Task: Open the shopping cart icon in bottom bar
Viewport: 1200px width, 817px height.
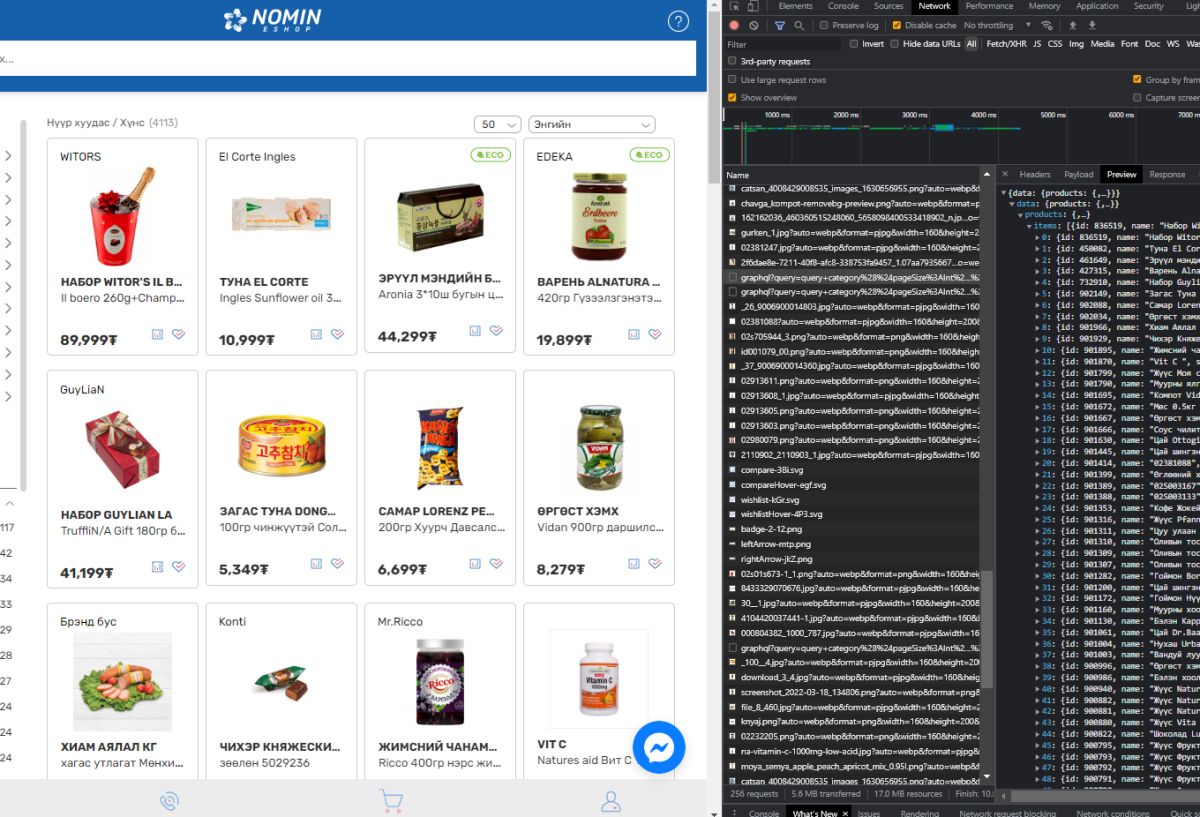Action: [x=390, y=801]
